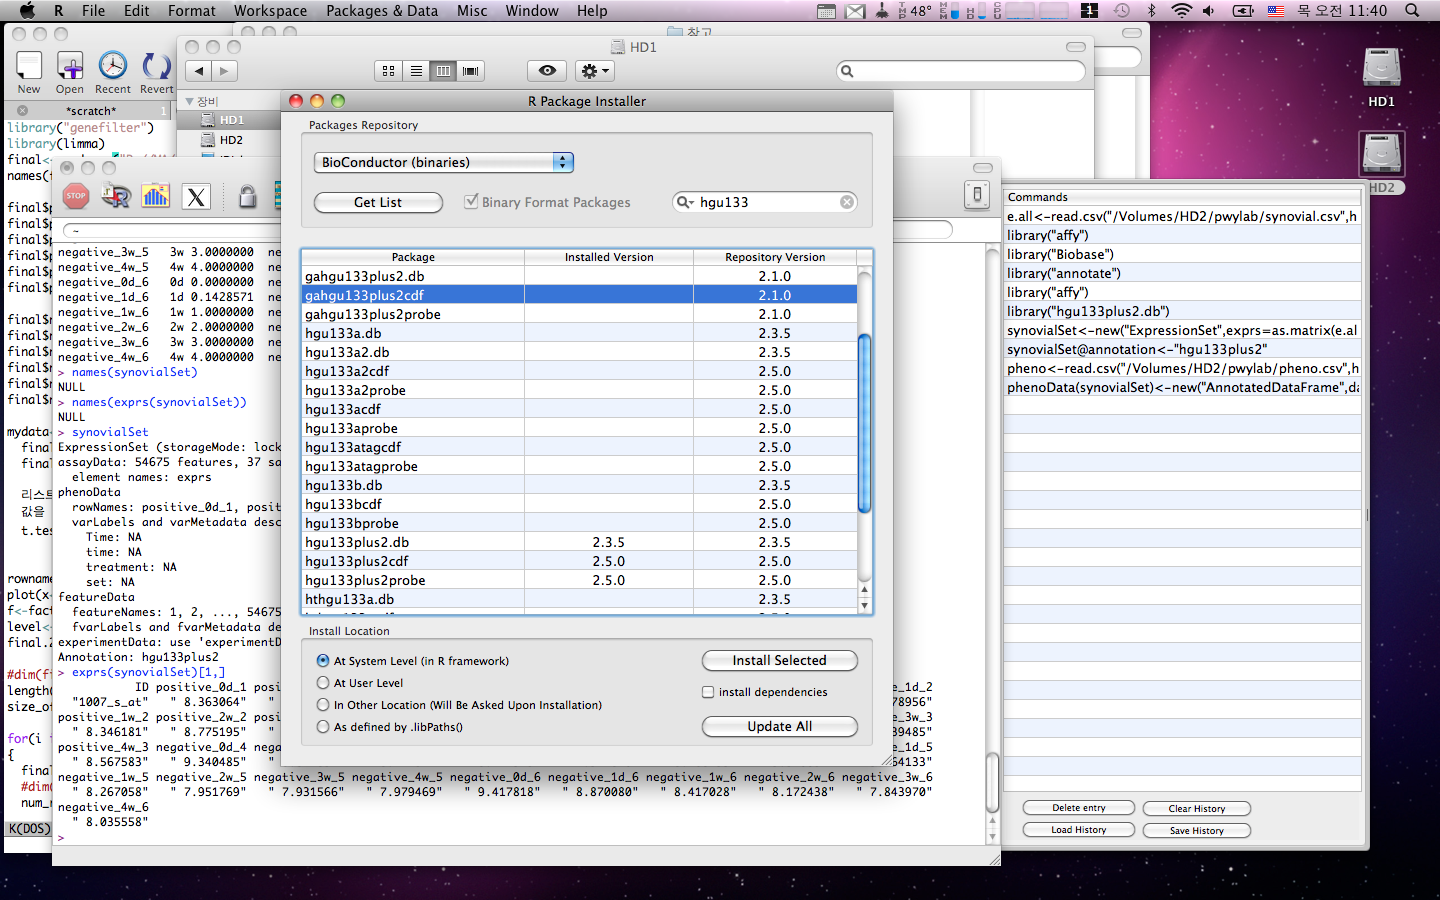Click the source R script icon in console toolbar
The height and width of the screenshot is (900, 1440).
click(116, 196)
